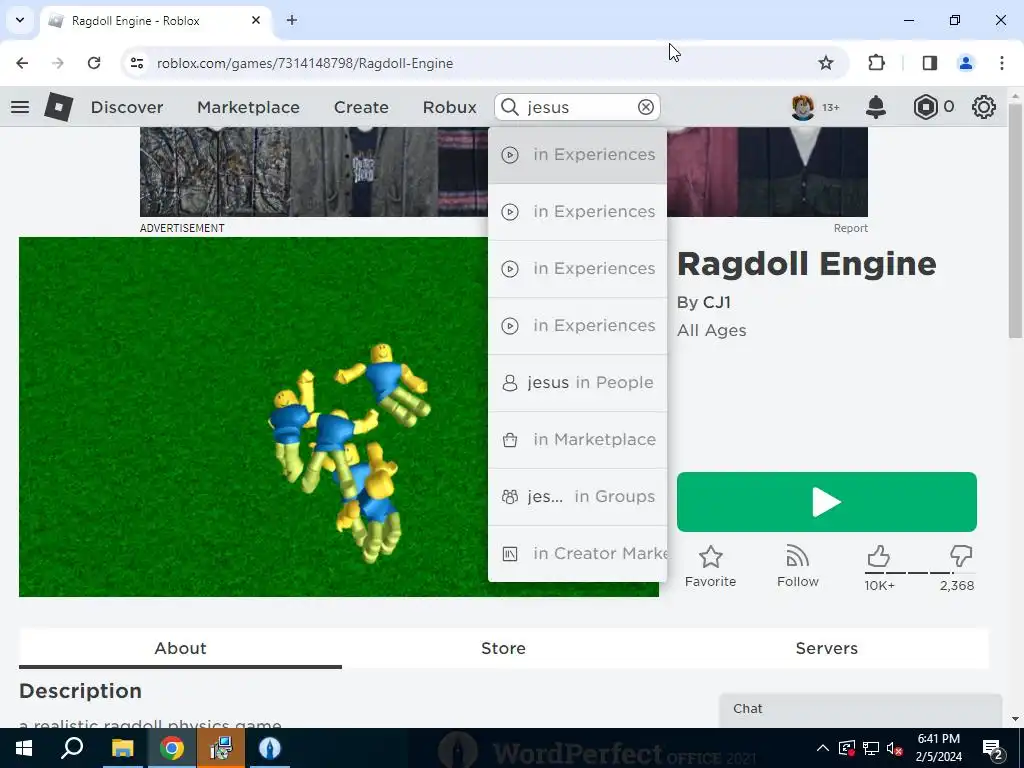1024x768 pixels.
Task: Click the browser address bar URL
Action: tap(305, 63)
